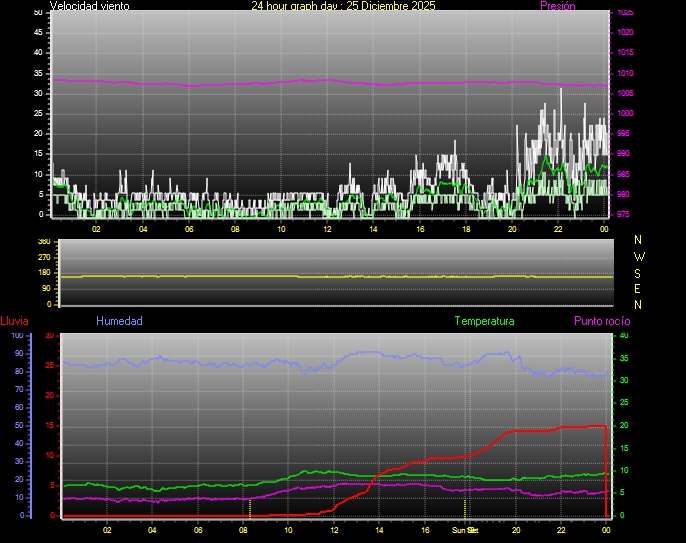Click the top 'N' compass direction letter
The image size is (686, 543).
coord(639,240)
